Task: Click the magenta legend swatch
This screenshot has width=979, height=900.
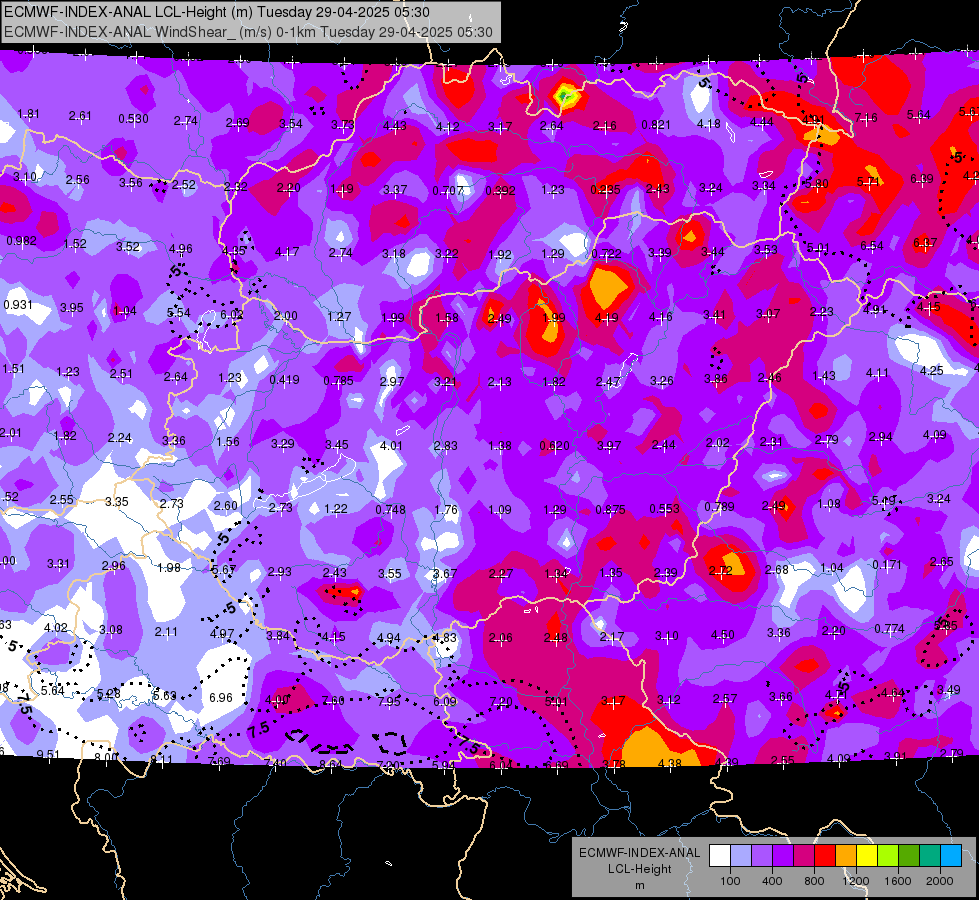Action: click(804, 855)
